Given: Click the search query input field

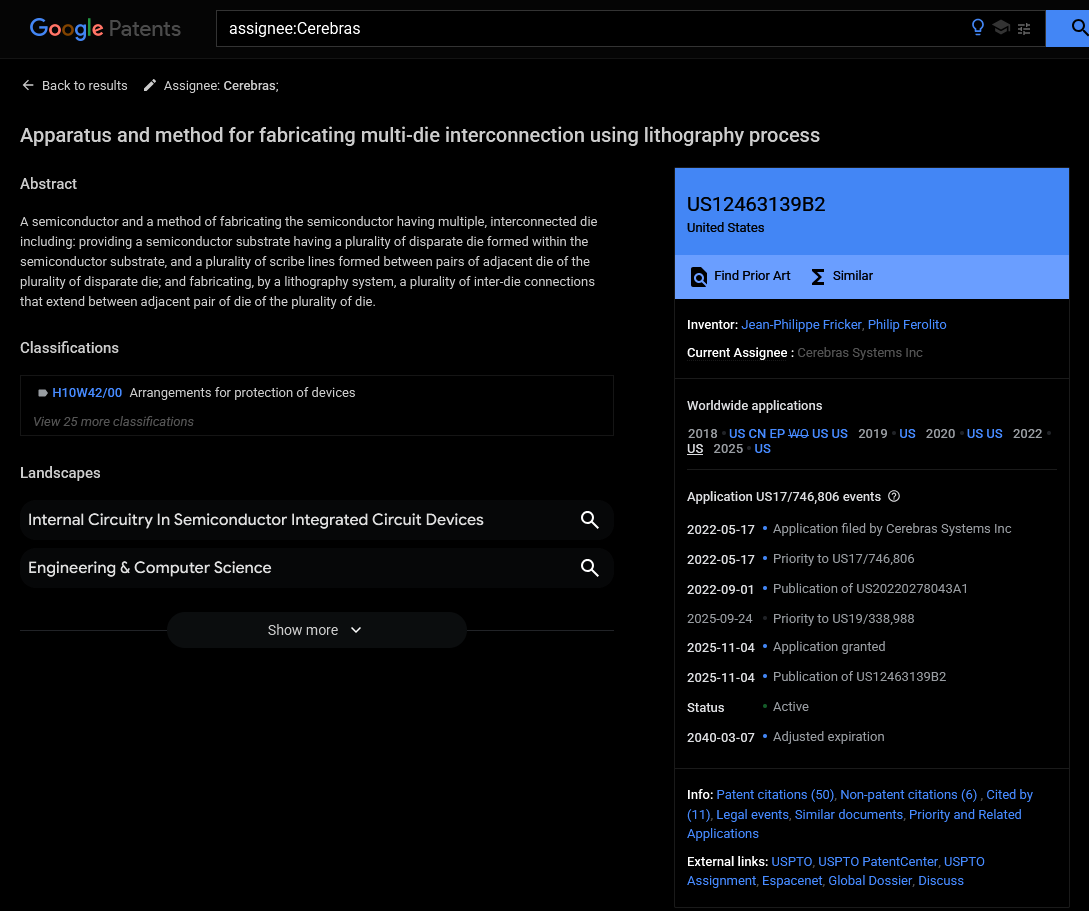Looking at the screenshot, I should 590,28.
